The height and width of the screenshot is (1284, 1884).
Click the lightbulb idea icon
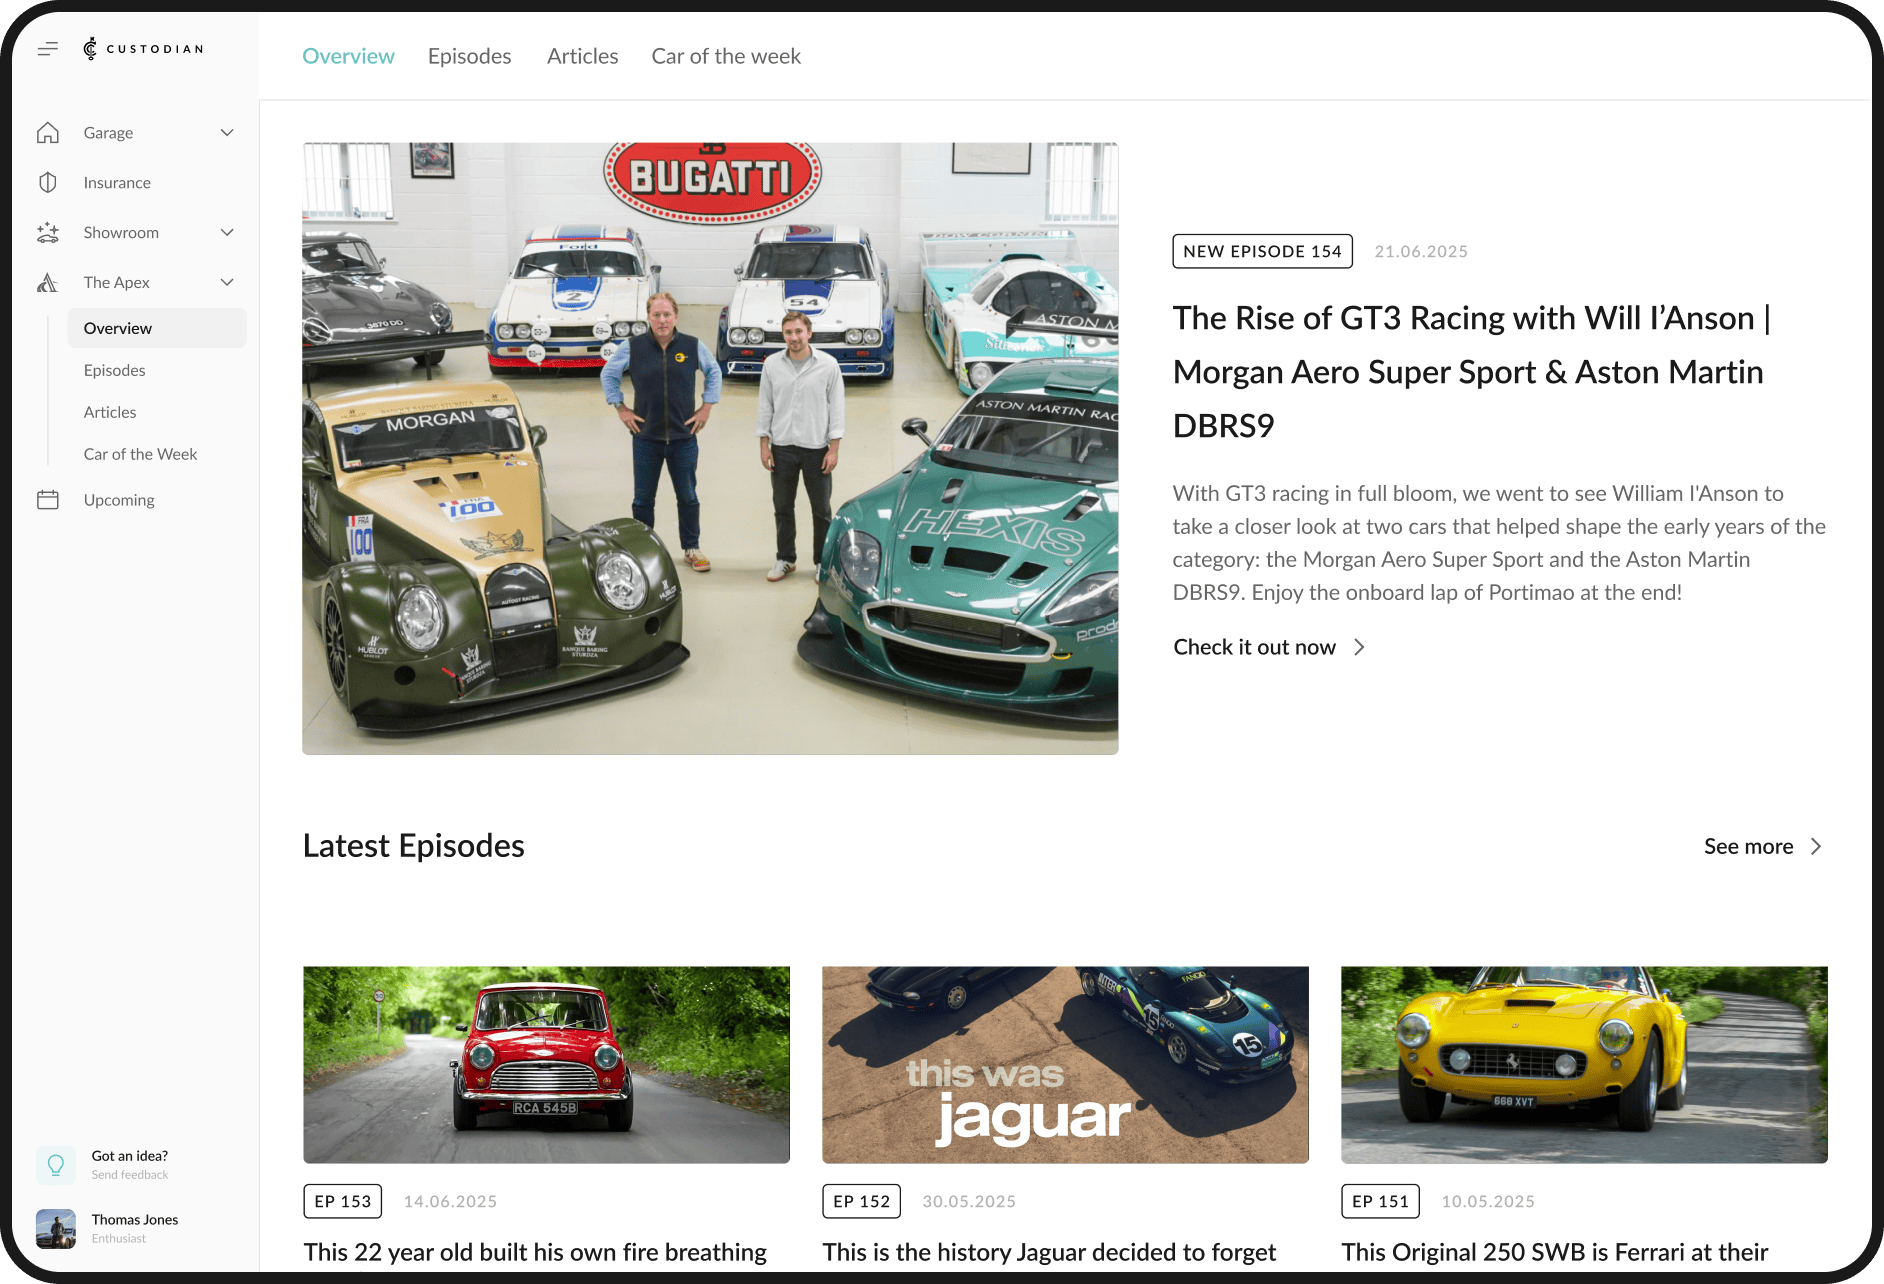[56, 1164]
